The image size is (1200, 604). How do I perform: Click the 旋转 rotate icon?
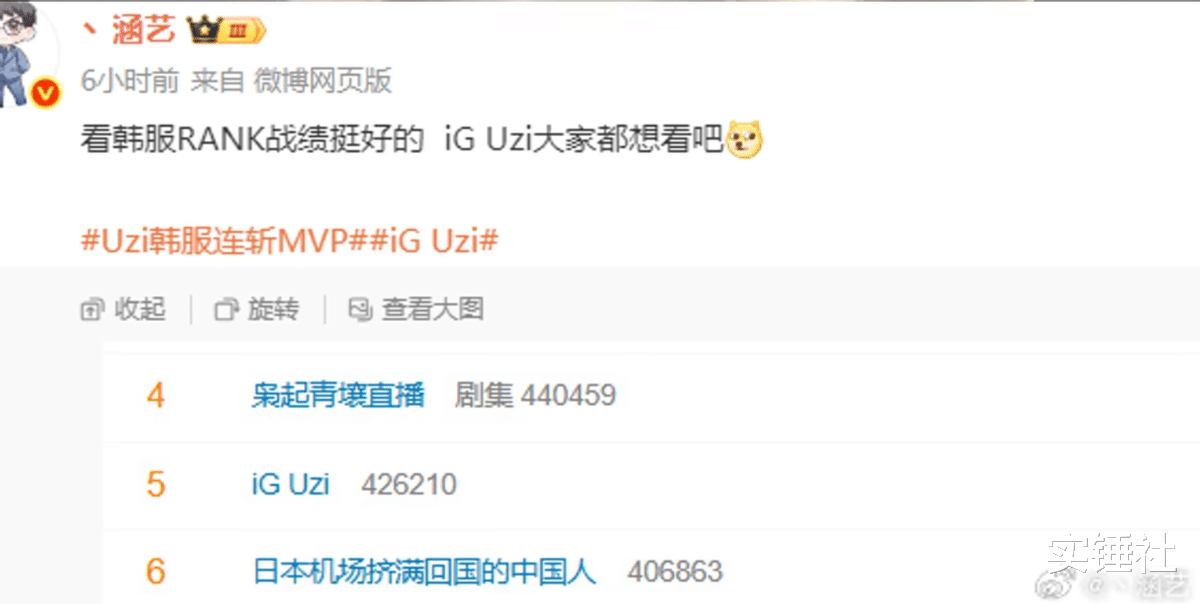(x=227, y=310)
